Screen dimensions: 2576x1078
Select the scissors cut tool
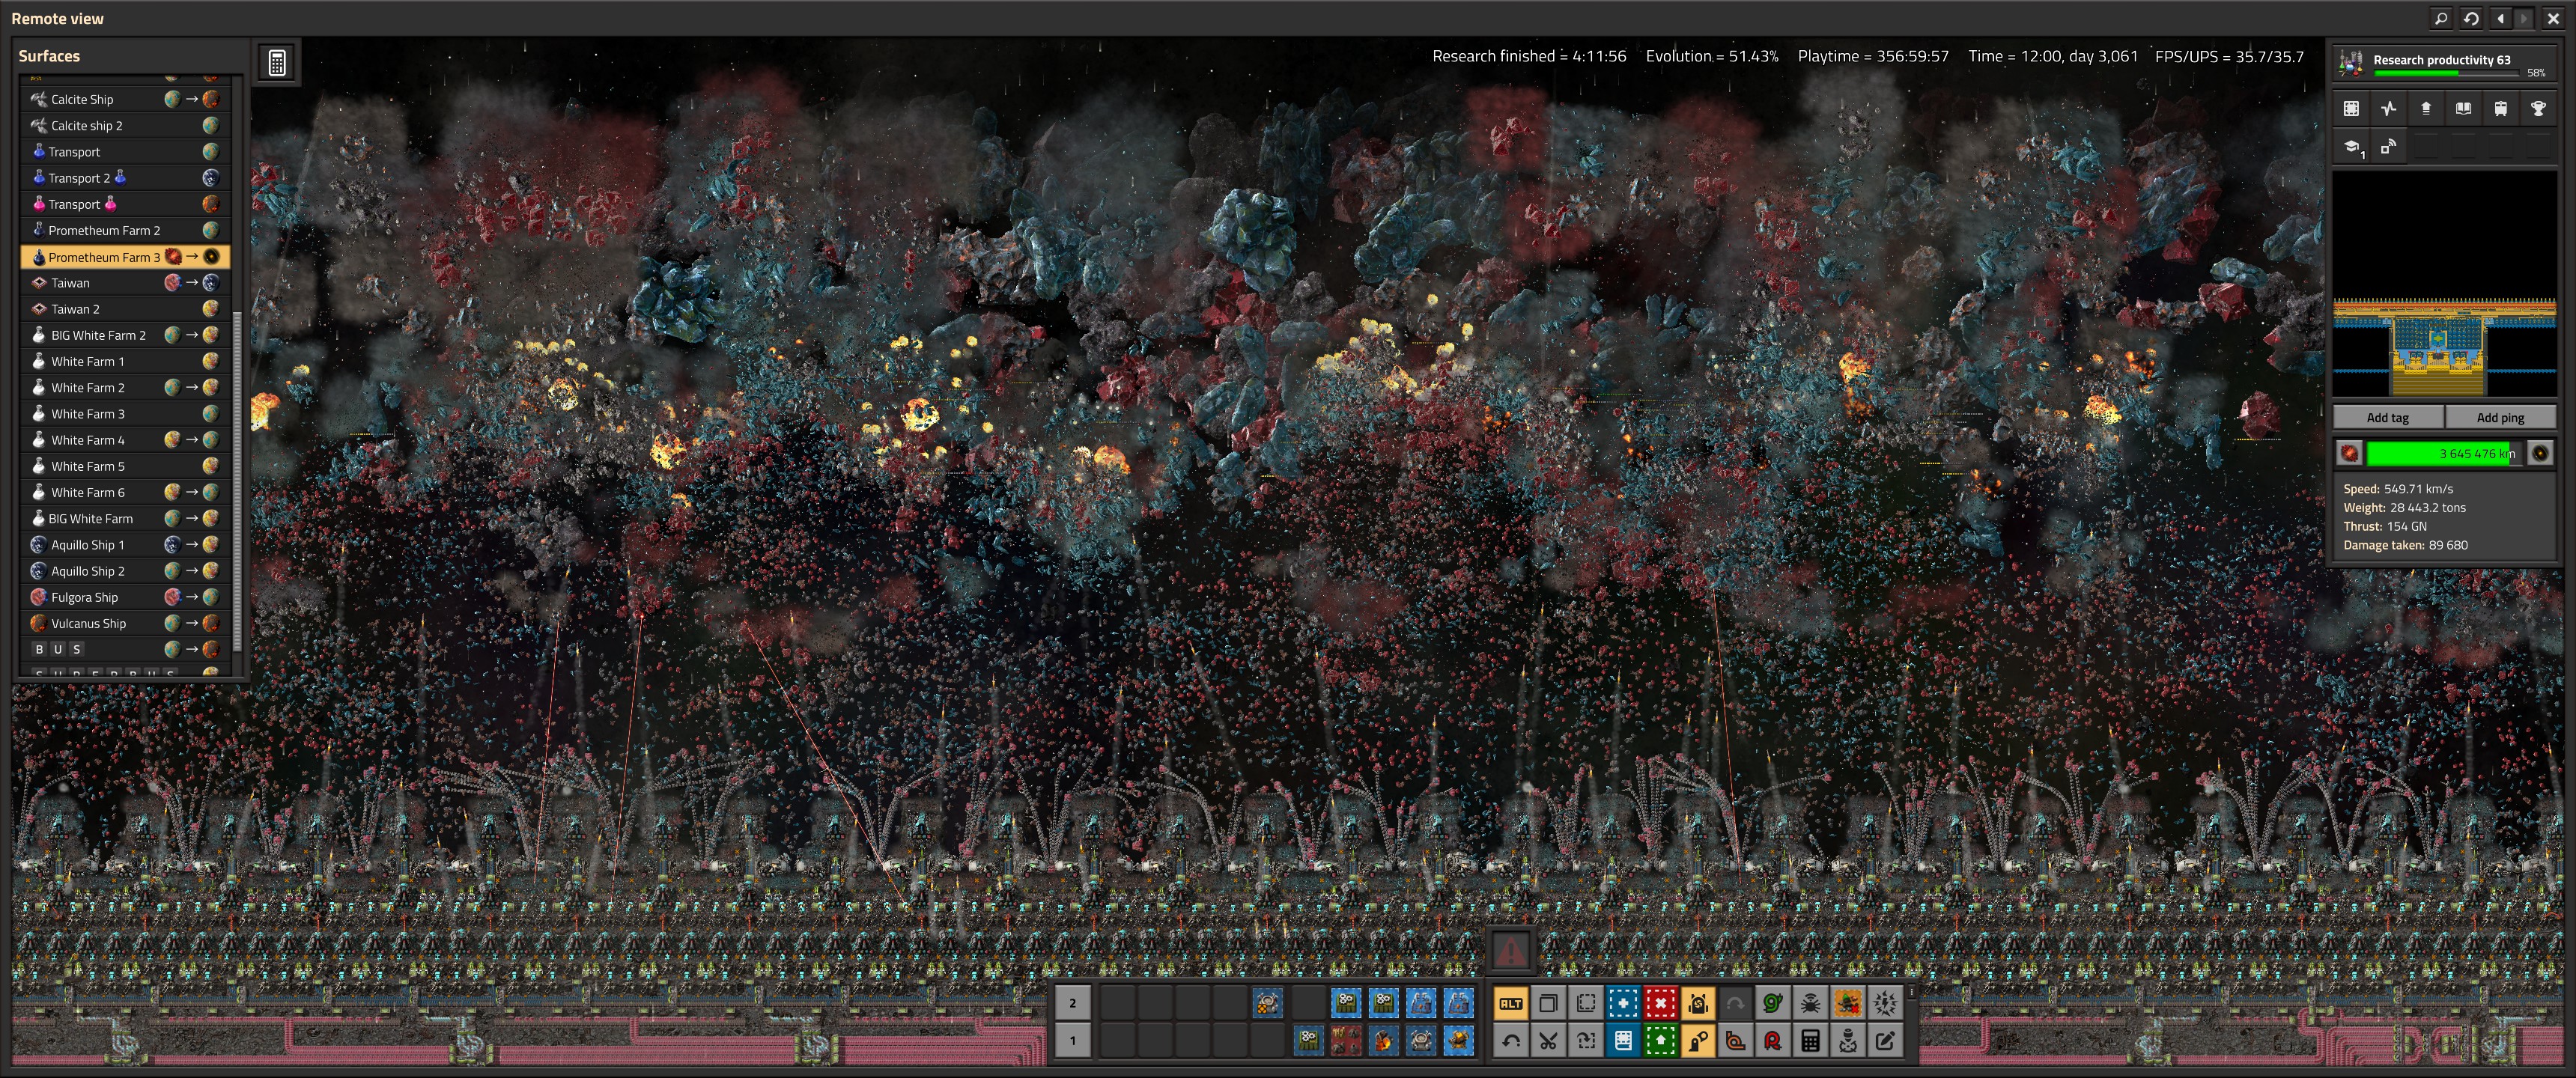[x=1548, y=1041]
